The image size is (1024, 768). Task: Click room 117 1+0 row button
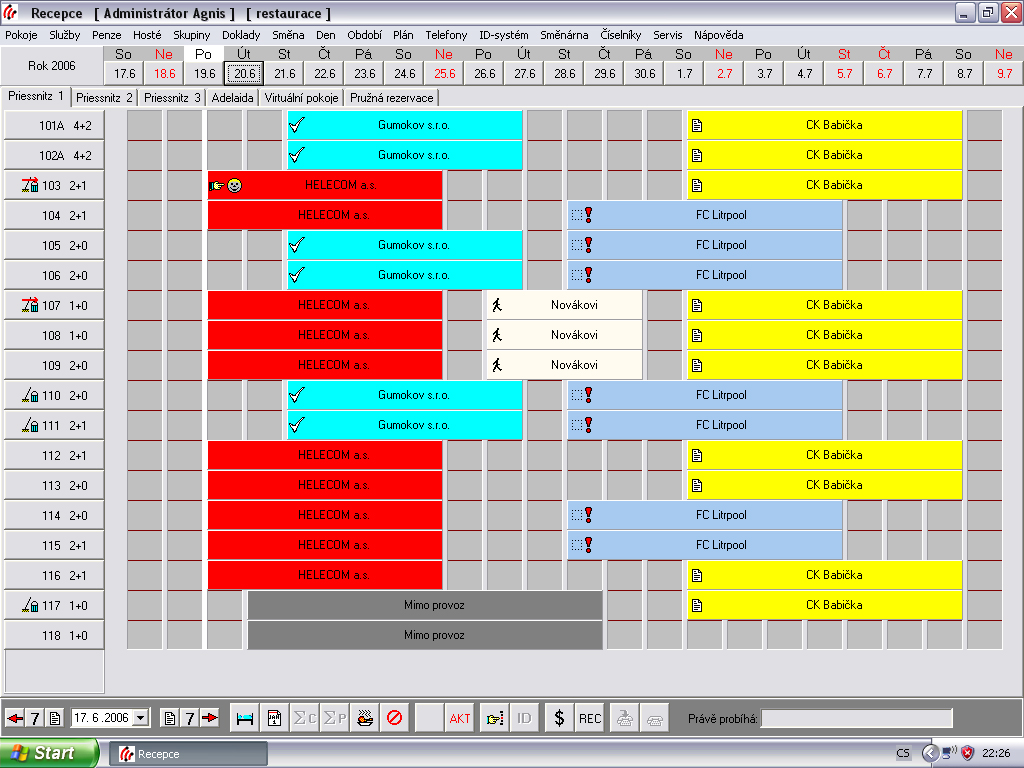click(55, 605)
